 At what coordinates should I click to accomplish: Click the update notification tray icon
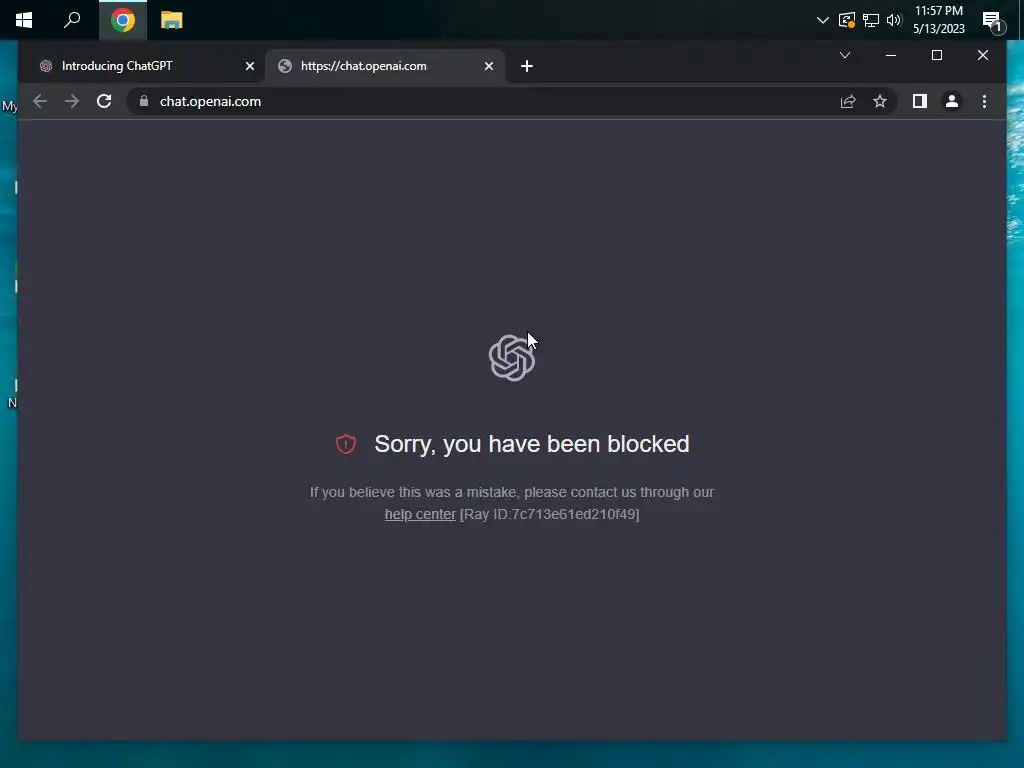tap(847, 20)
